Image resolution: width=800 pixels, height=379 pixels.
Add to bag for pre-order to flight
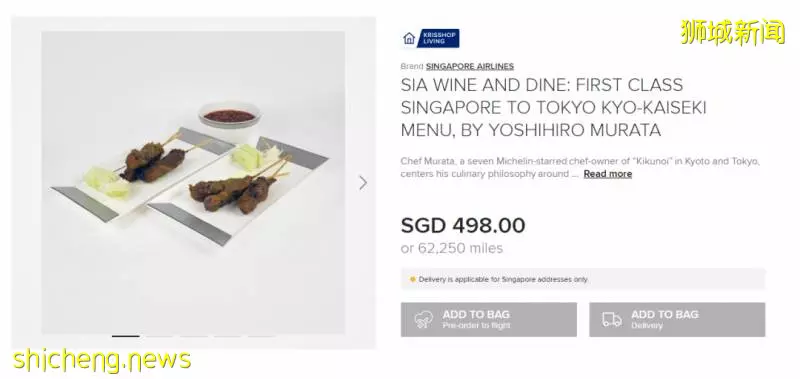[x=489, y=320]
